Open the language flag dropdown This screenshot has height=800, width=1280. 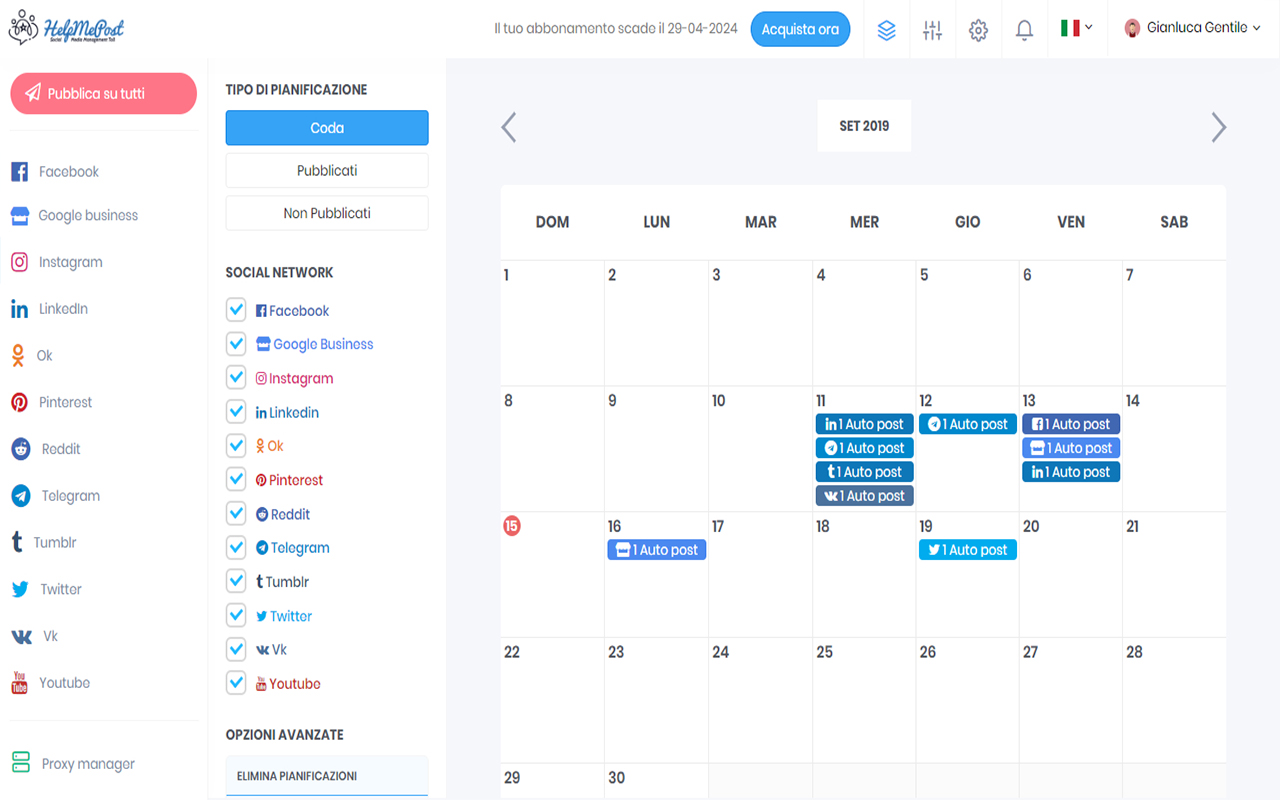[1077, 28]
